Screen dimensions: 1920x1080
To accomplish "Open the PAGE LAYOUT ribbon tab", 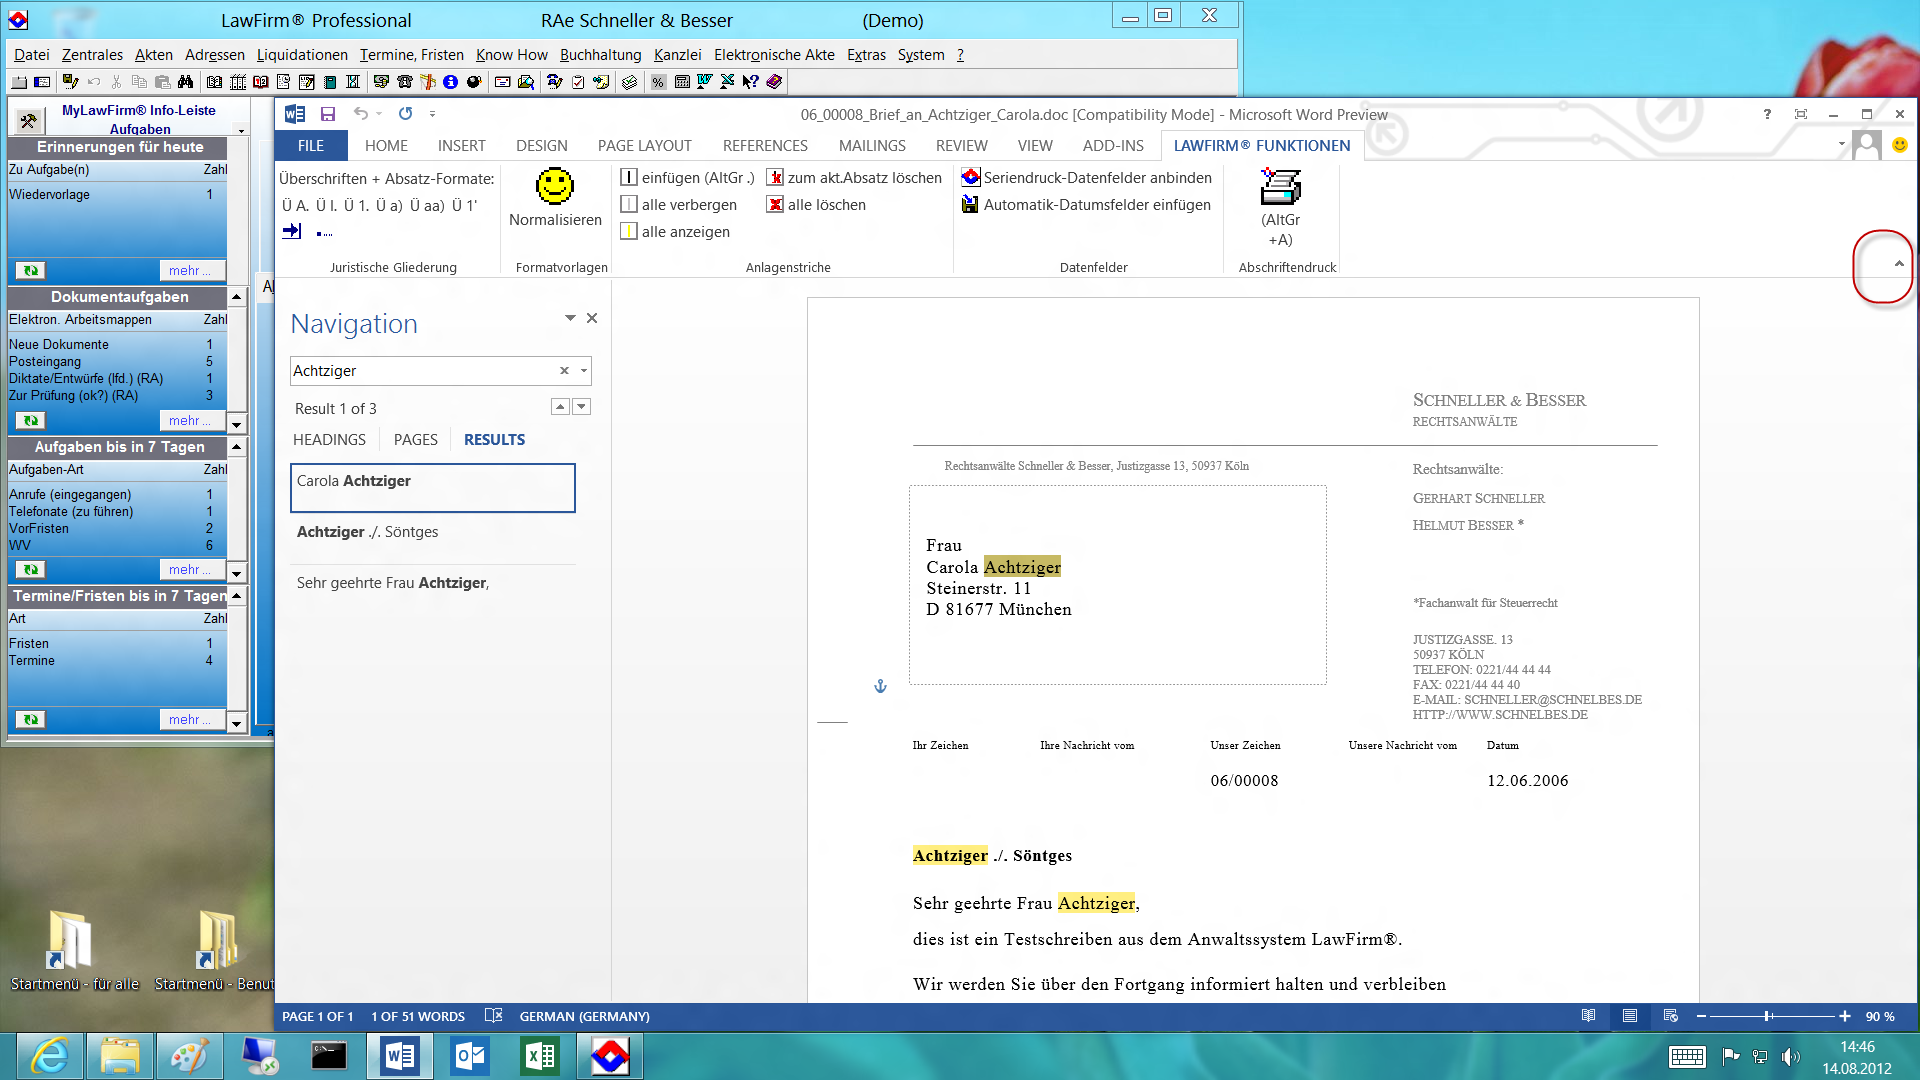I will coord(644,146).
